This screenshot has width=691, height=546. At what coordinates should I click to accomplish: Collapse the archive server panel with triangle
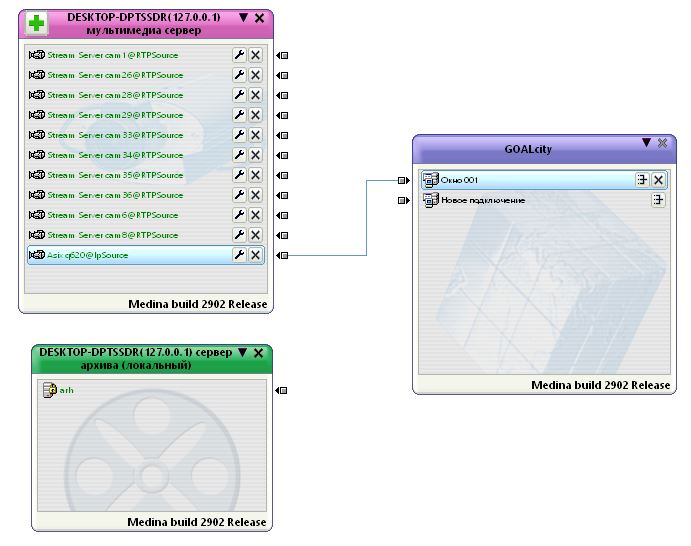tap(242, 352)
